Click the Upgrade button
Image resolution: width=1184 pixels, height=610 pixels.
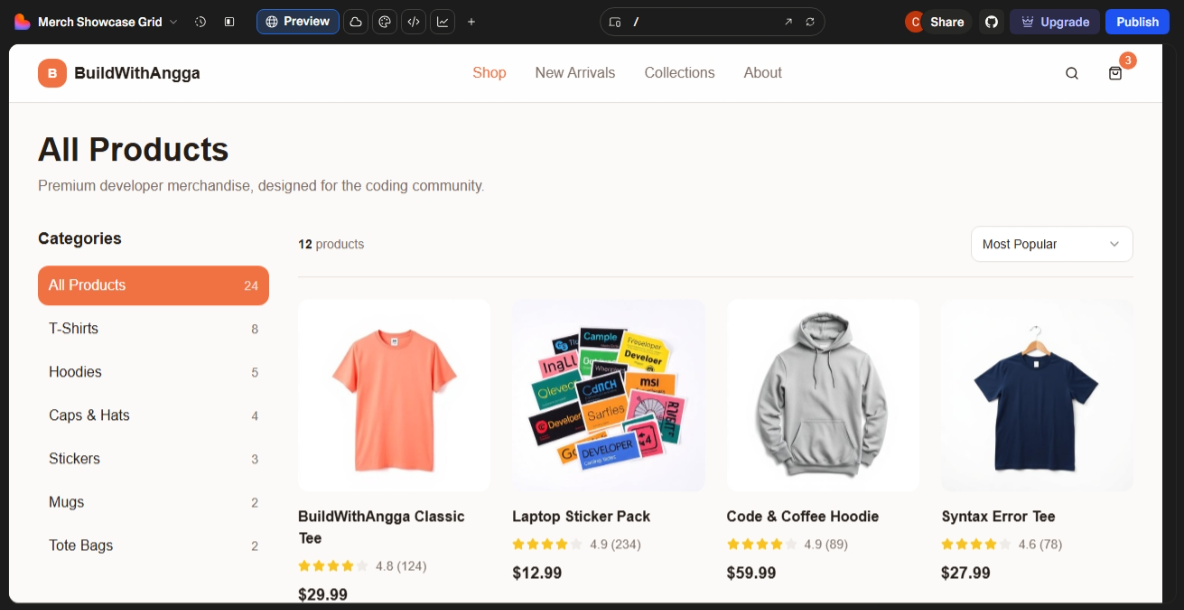pyautogui.click(x=1054, y=22)
